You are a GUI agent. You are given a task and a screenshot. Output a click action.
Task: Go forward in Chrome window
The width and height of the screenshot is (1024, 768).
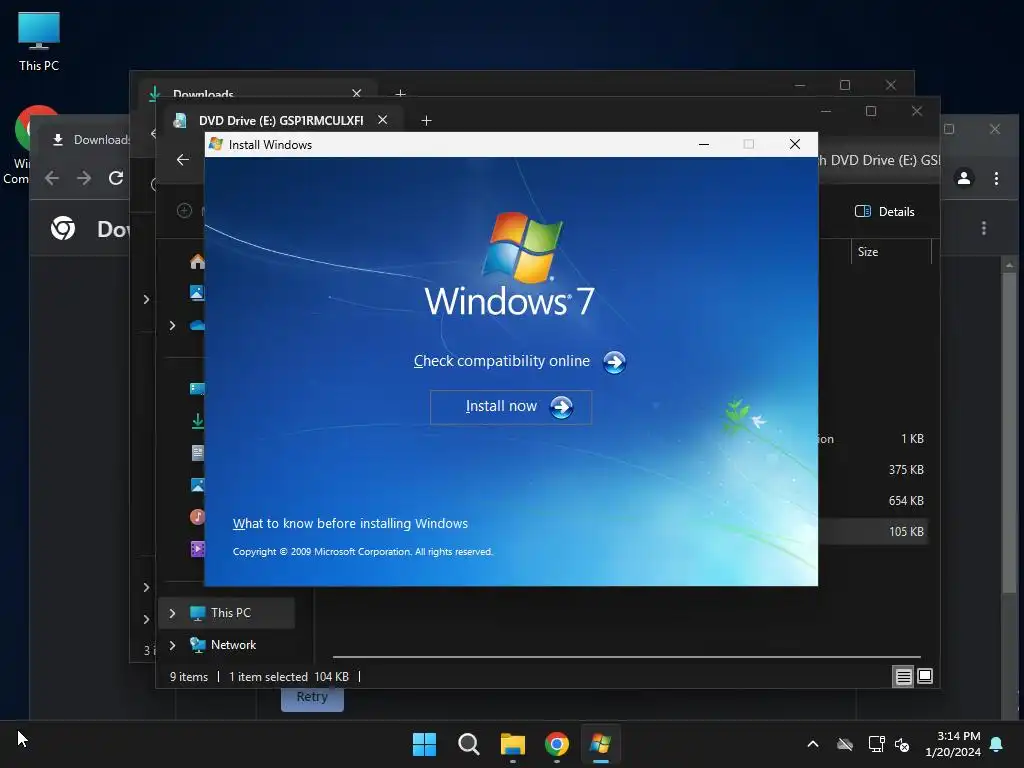pos(84,178)
